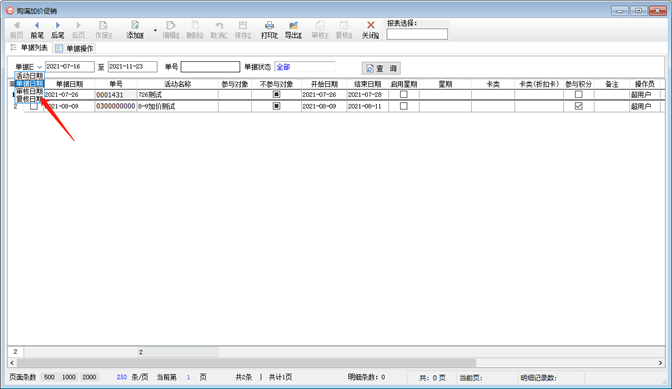The image size is (672, 389).
Task: Open the dropdown arrow beside 添加
Action: tap(155, 30)
